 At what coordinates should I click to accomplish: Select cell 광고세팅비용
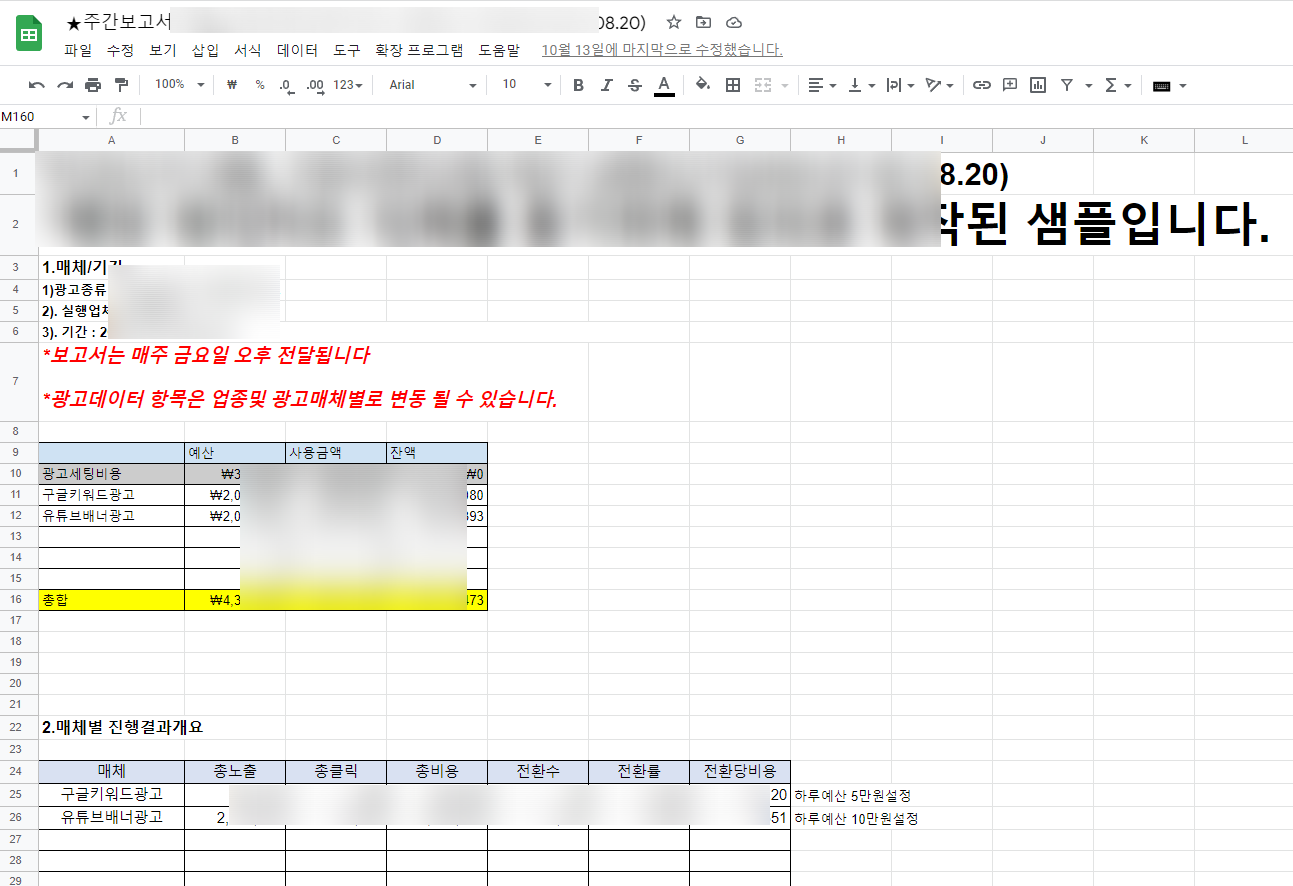point(111,474)
